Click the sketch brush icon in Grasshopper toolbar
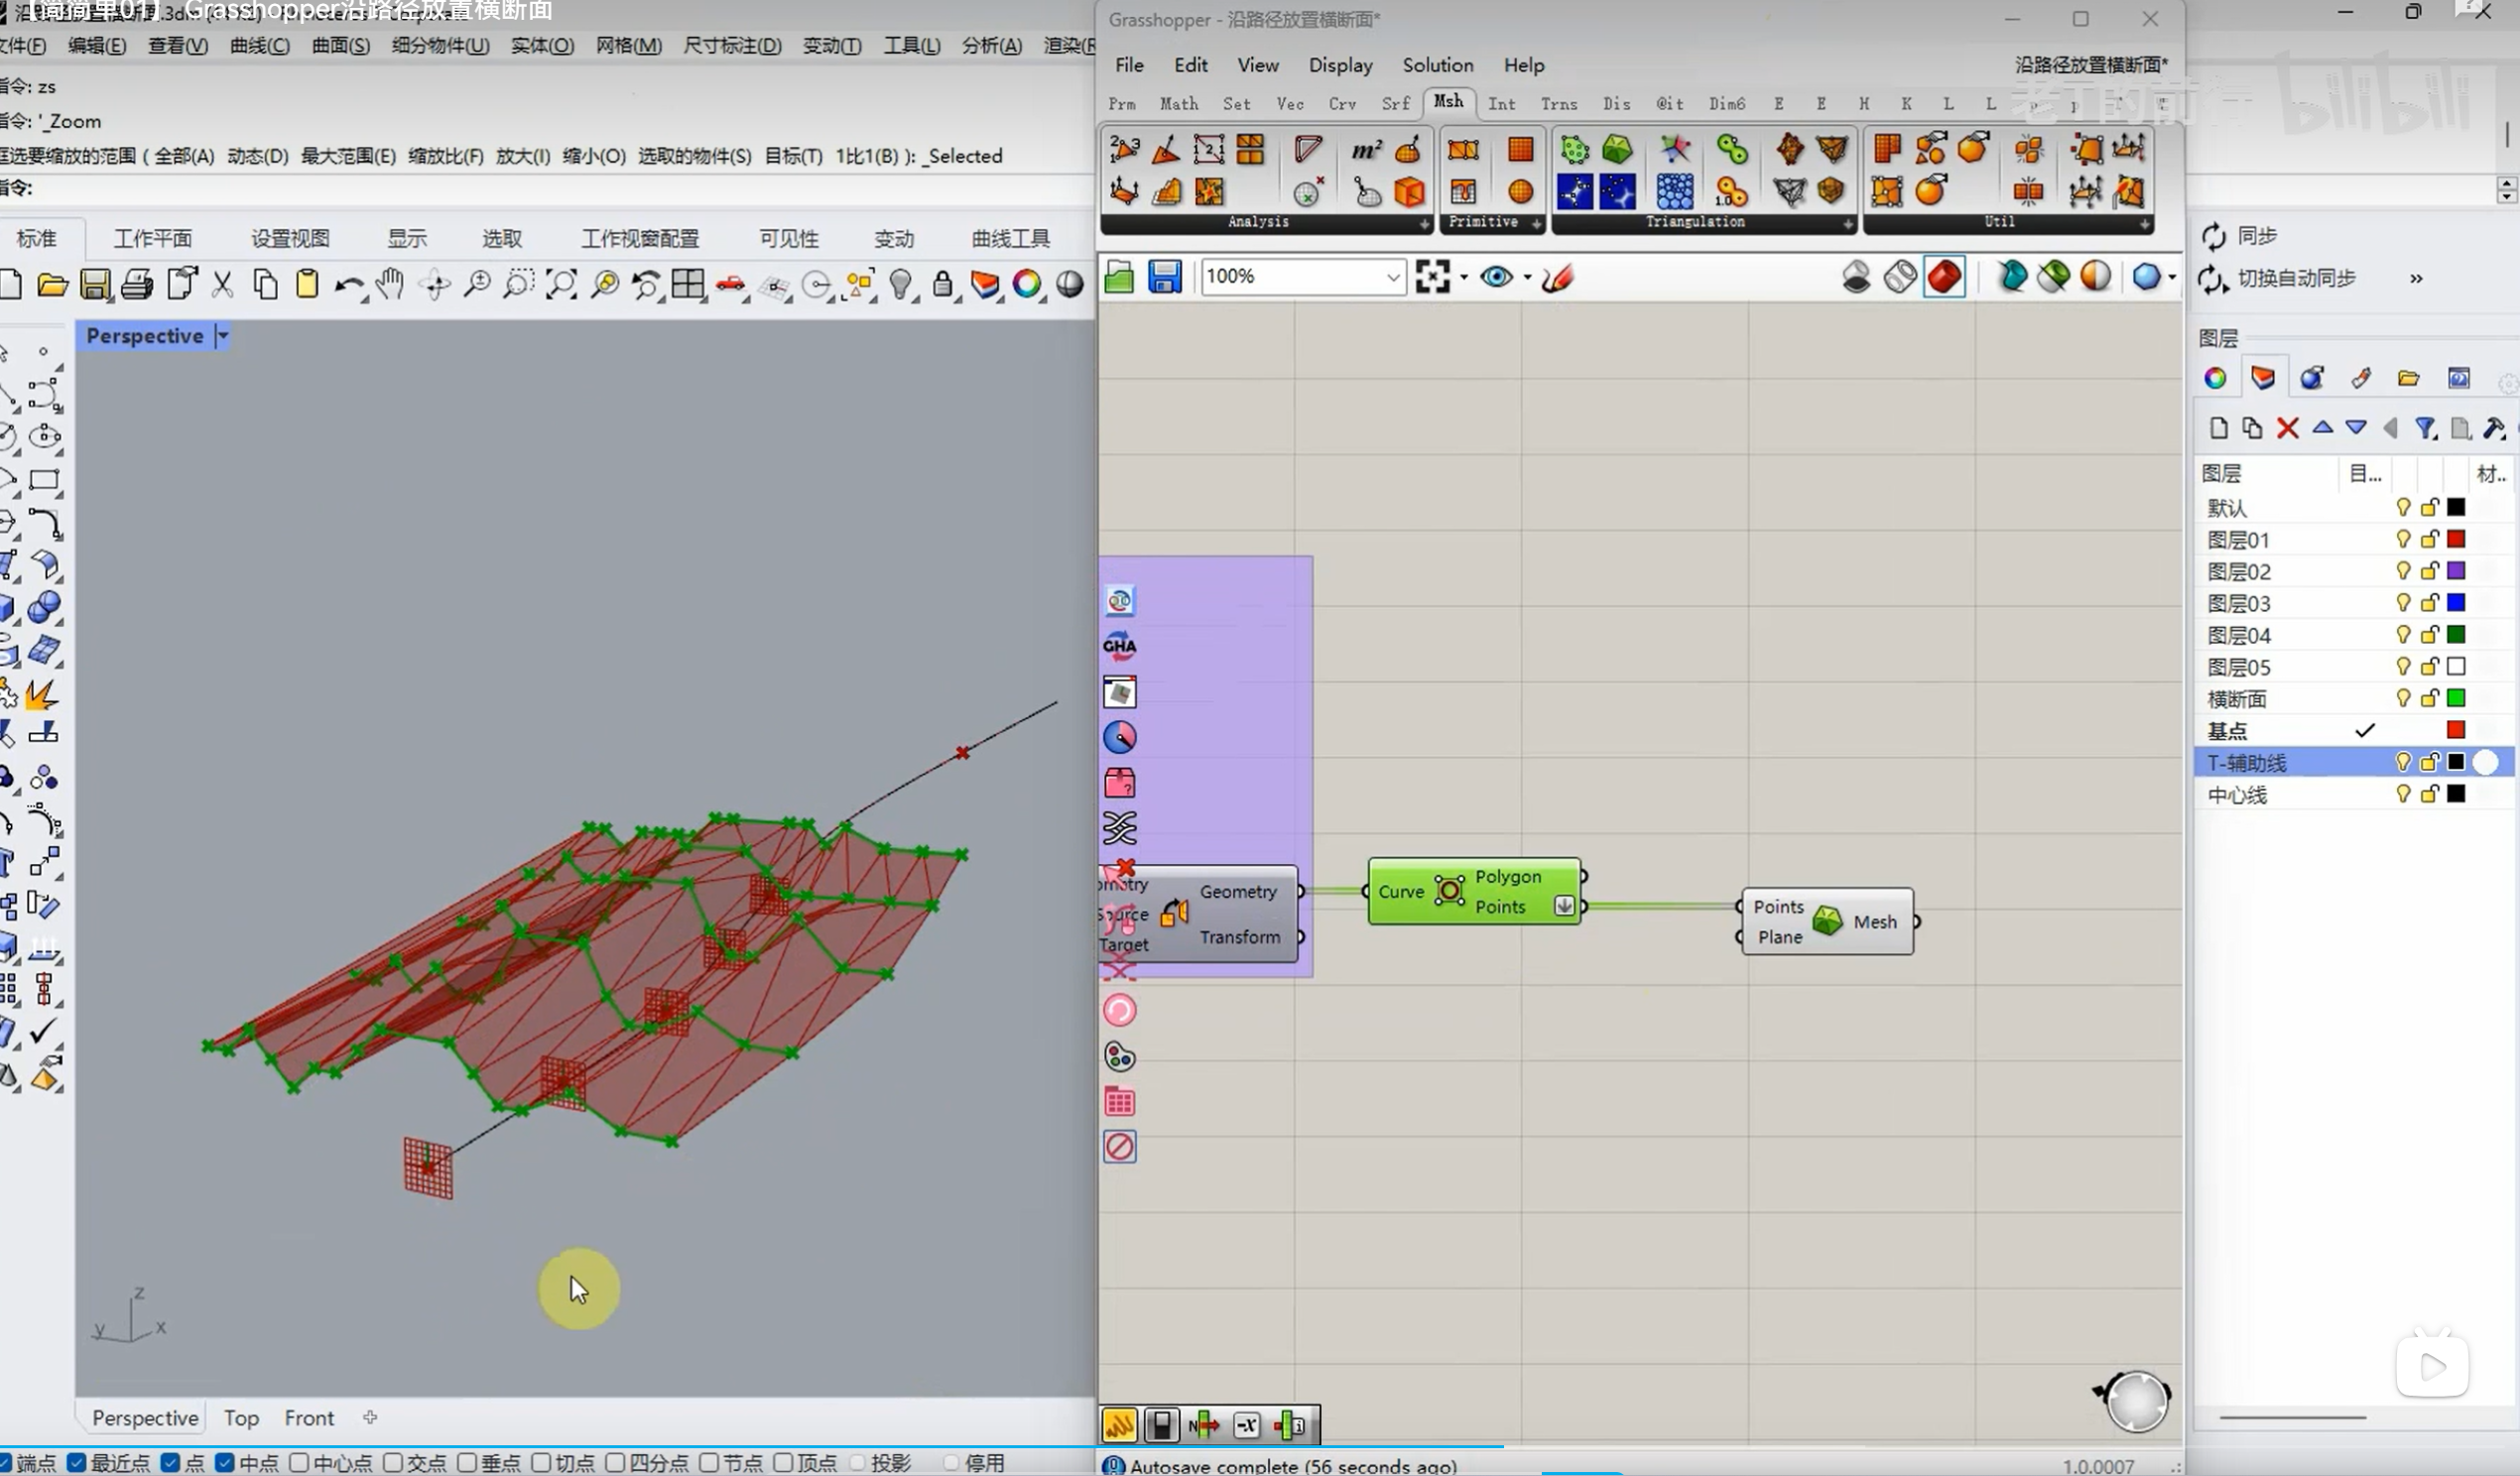This screenshot has width=2520, height=1476. pyautogui.click(x=1557, y=277)
